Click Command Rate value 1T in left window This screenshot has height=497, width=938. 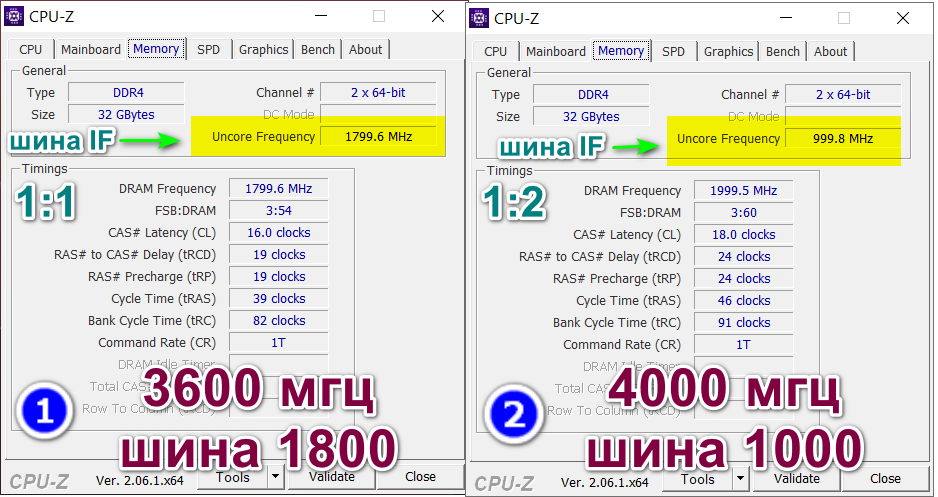click(x=279, y=343)
